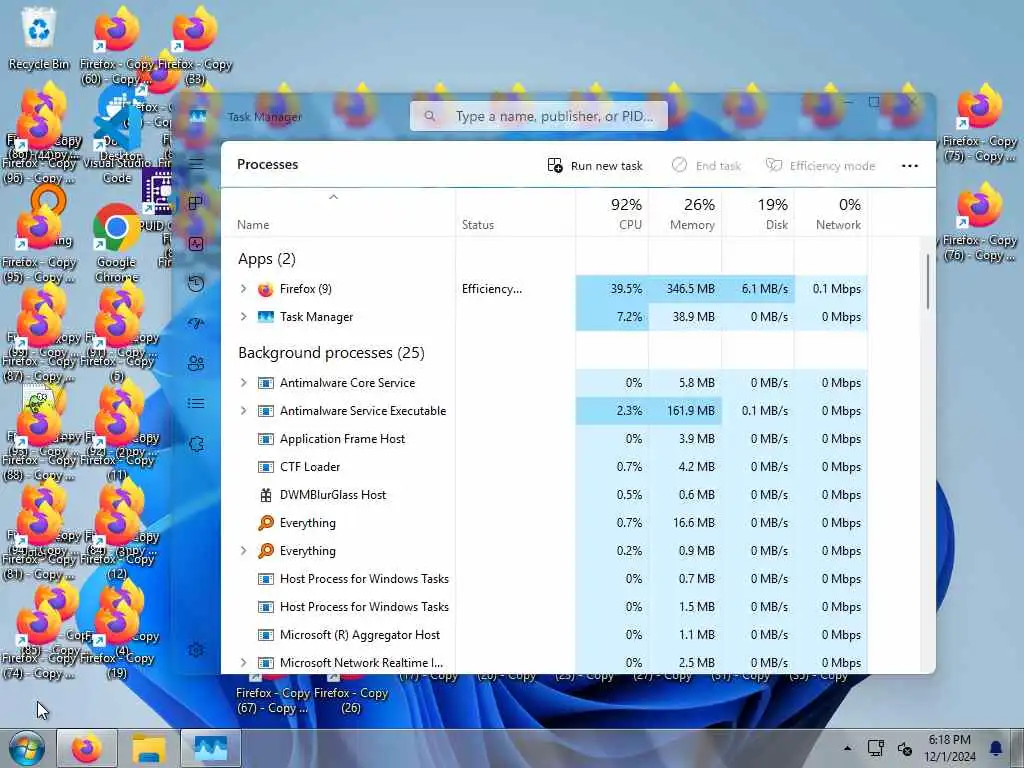Expand the second Everything process row
The image size is (1024, 768).
coord(244,551)
